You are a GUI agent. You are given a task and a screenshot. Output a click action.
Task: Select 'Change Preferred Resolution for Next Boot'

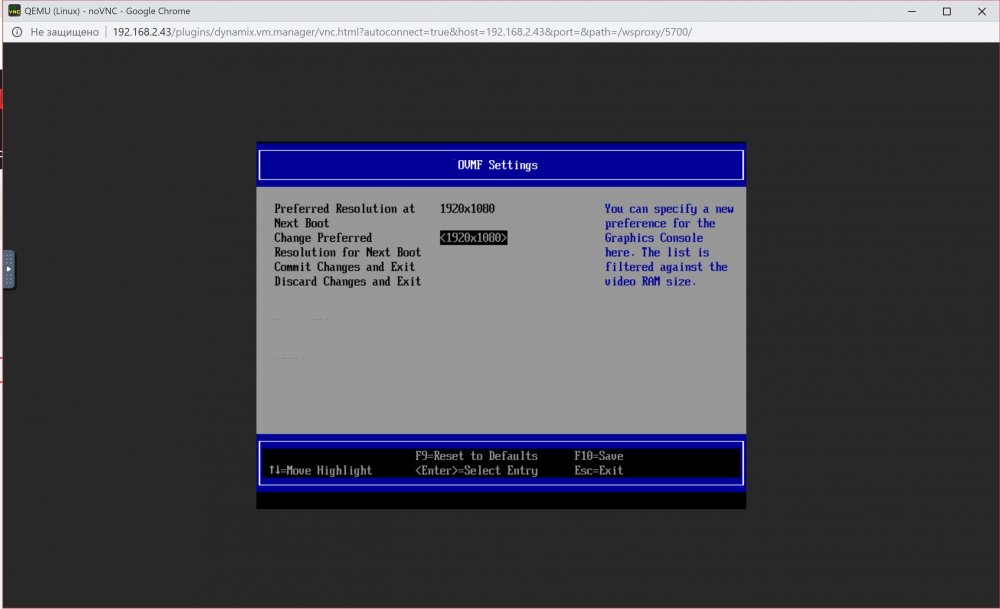pyautogui.click(x=348, y=245)
